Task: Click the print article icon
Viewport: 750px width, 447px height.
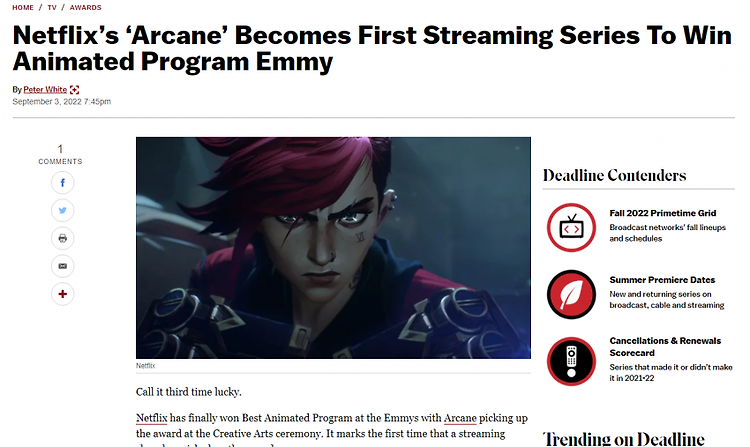Action: tap(62, 238)
